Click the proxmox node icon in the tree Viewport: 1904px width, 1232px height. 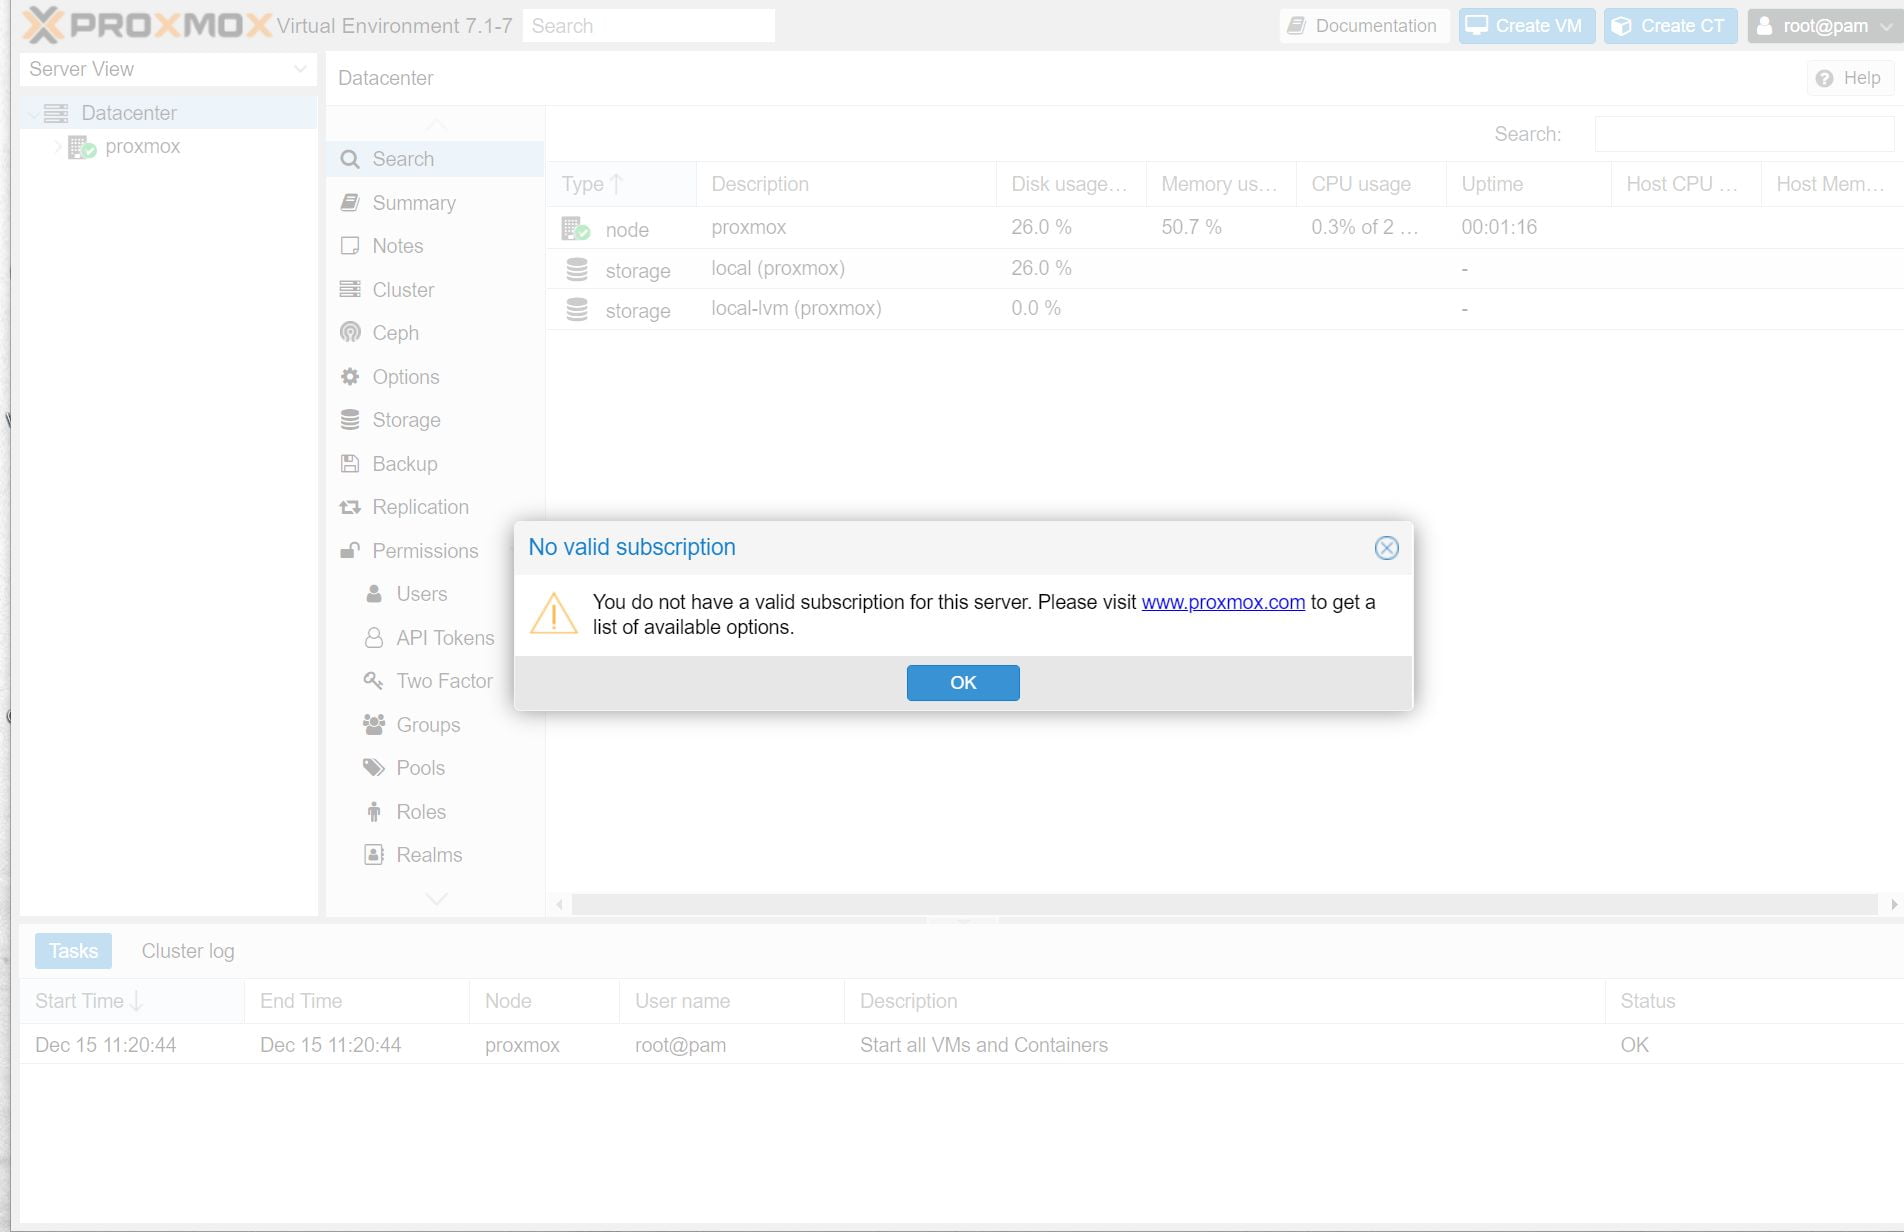point(81,147)
